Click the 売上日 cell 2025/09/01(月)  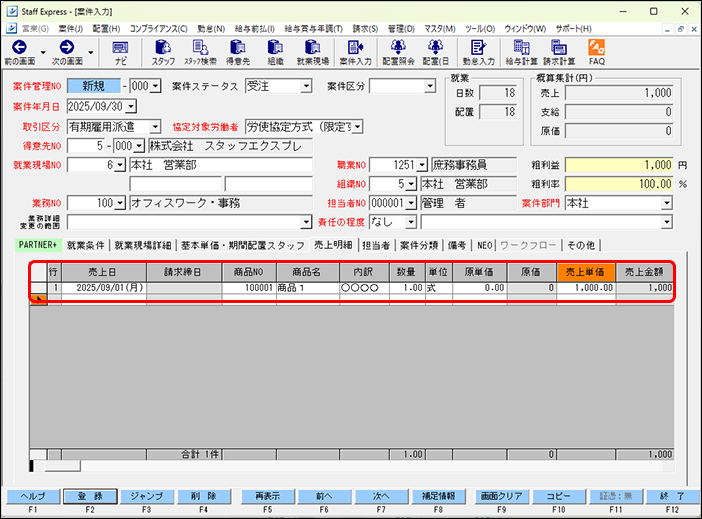pos(104,288)
